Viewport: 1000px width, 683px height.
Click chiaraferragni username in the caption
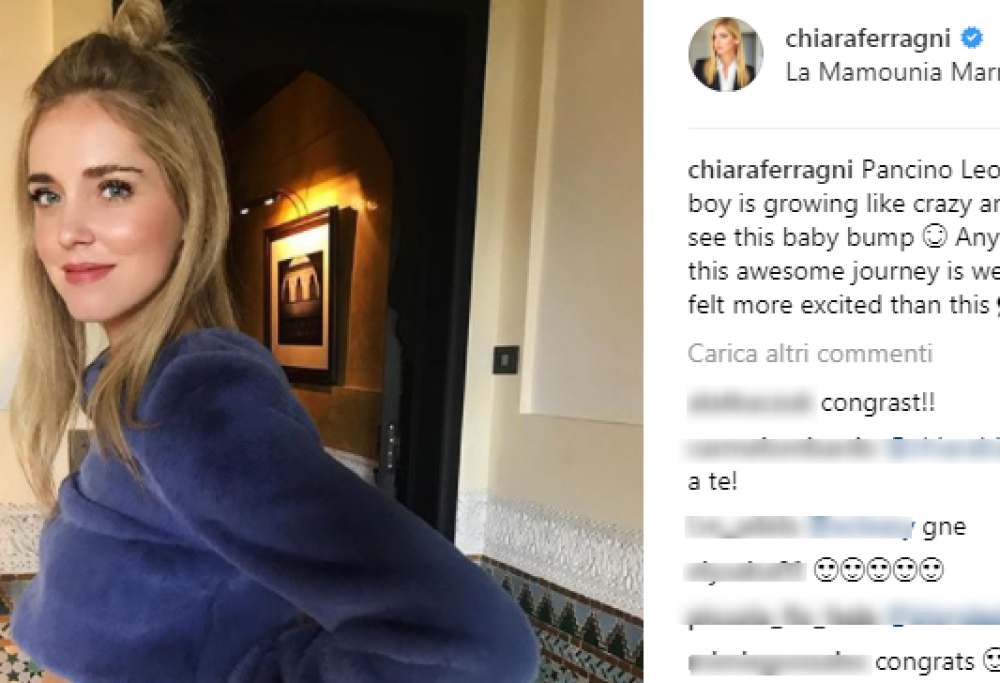[x=770, y=170]
